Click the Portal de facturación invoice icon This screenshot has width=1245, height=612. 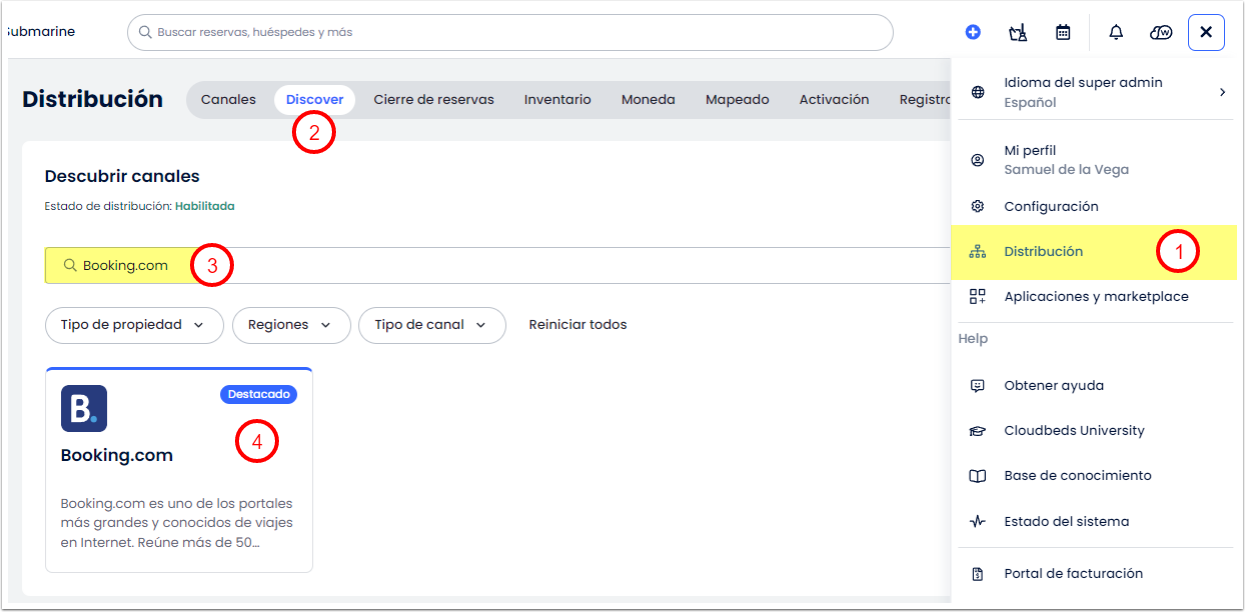[x=978, y=574]
